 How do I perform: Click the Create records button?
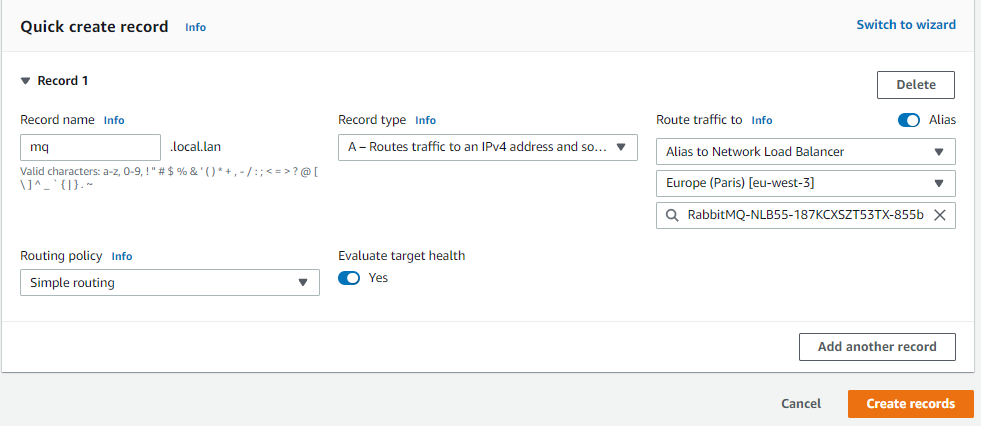tap(910, 404)
